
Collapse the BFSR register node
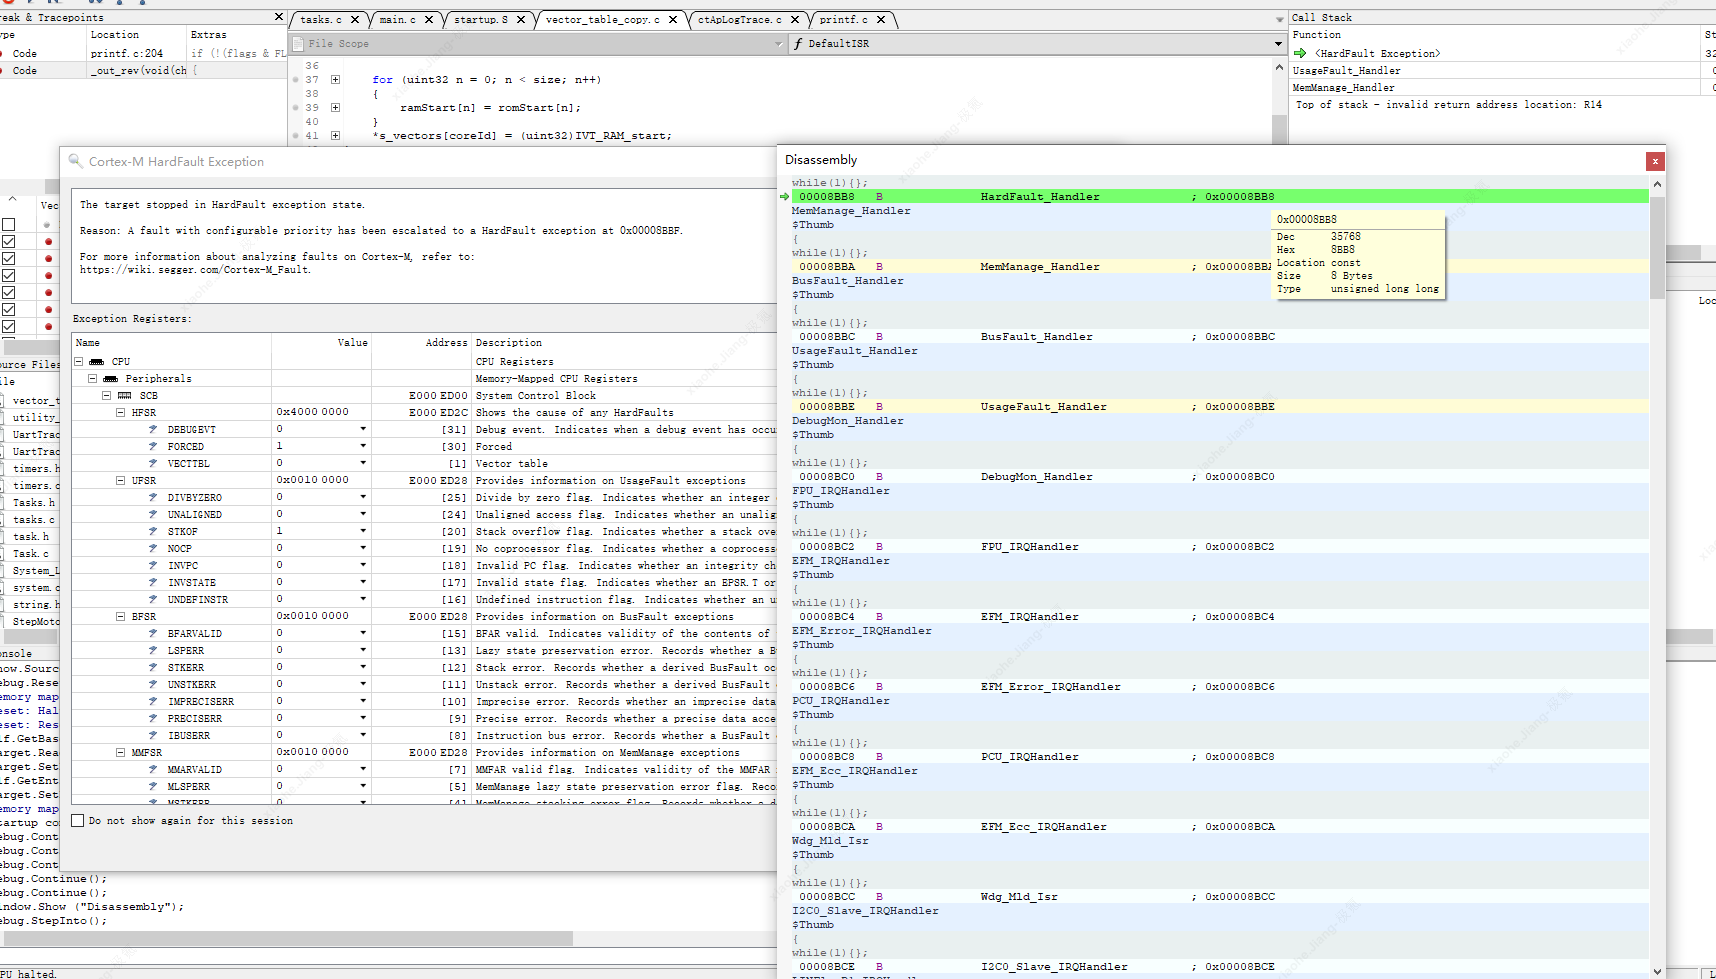[x=121, y=616]
